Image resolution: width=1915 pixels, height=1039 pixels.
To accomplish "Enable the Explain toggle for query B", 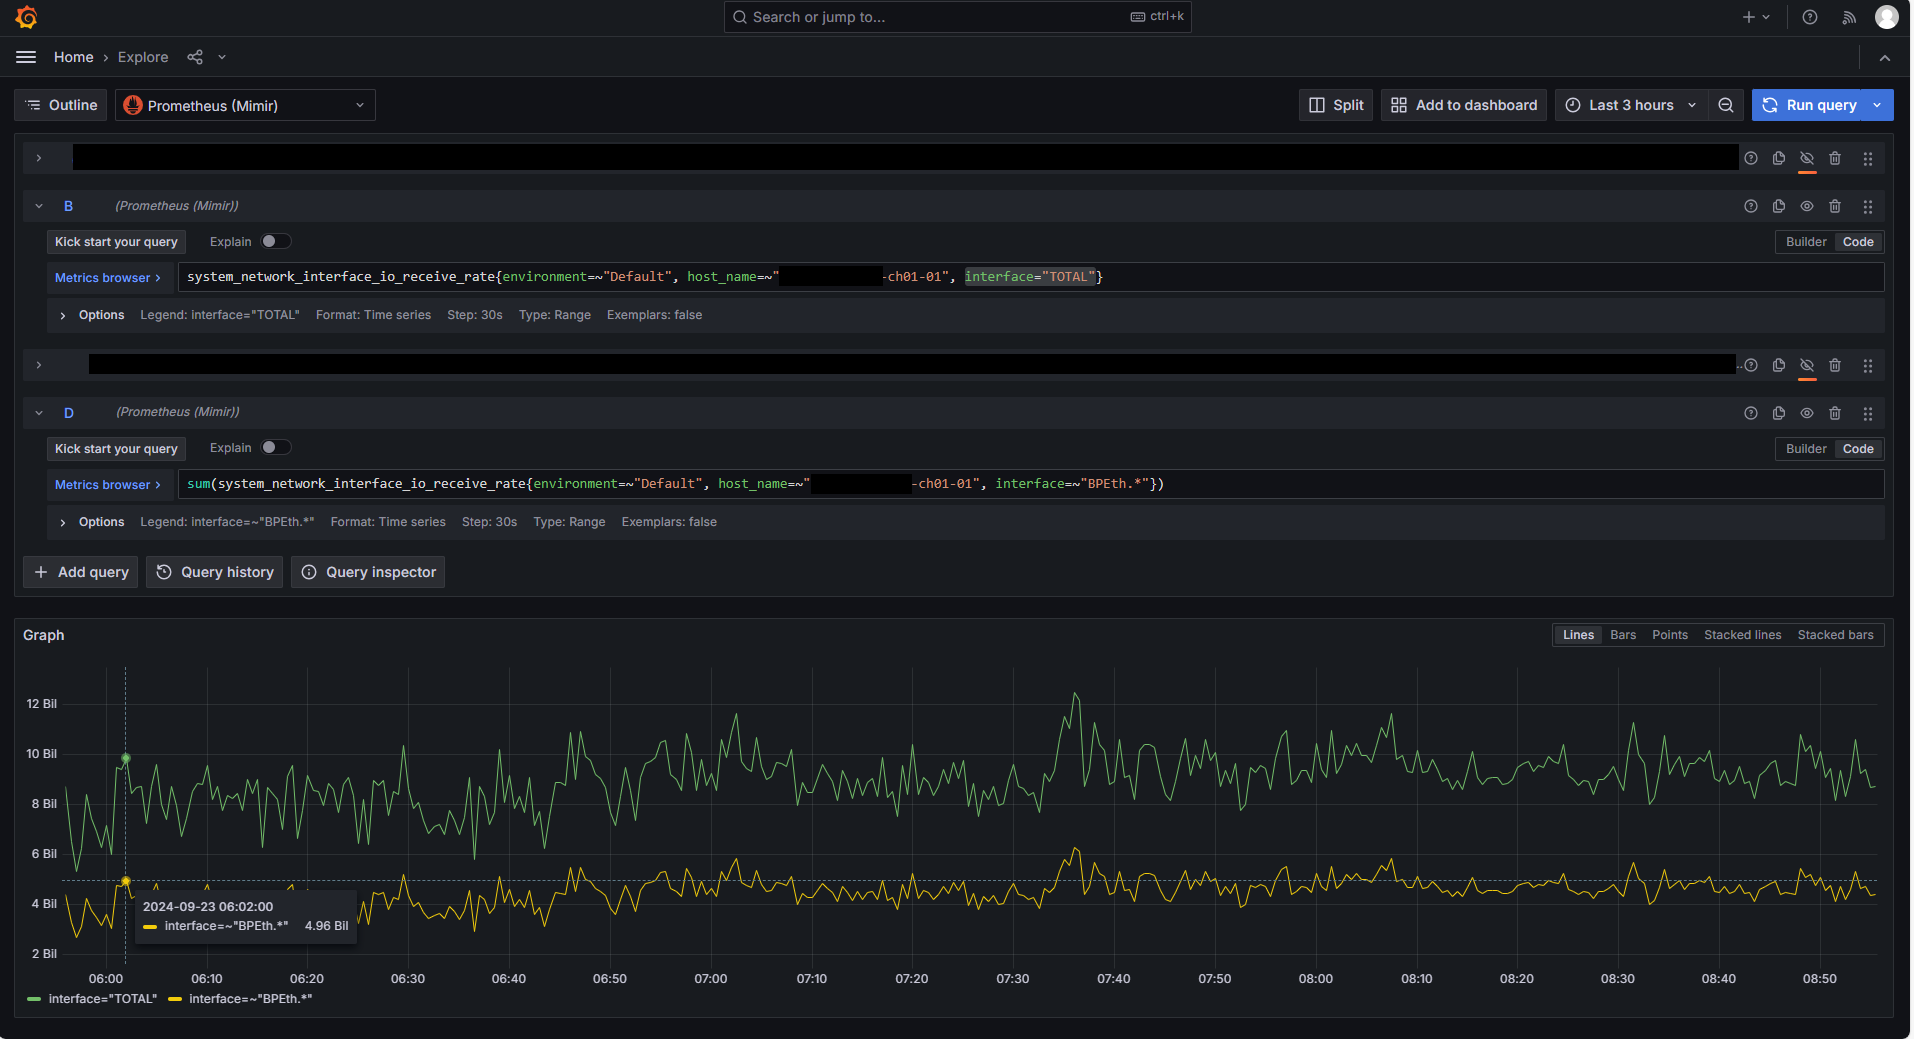I will (x=276, y=241).
